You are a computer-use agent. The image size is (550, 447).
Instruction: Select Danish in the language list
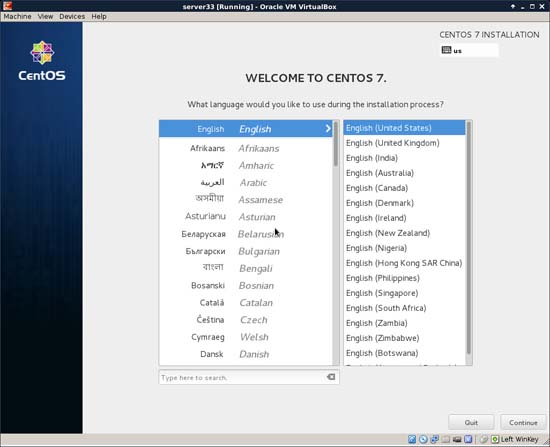tap(246, 354)
